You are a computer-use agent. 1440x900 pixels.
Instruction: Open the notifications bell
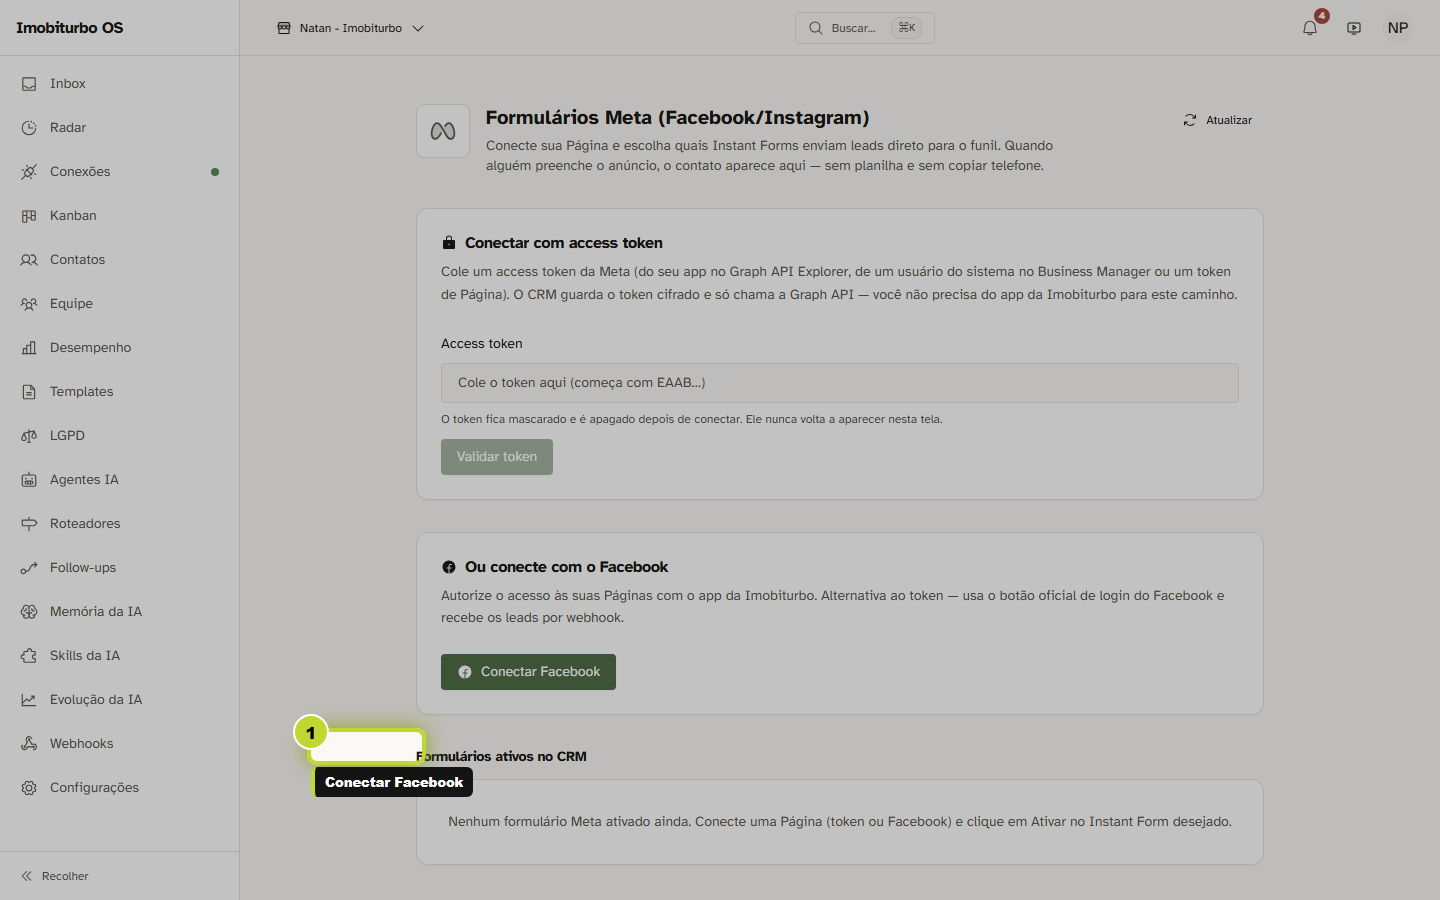click(x=1310, y=28)
